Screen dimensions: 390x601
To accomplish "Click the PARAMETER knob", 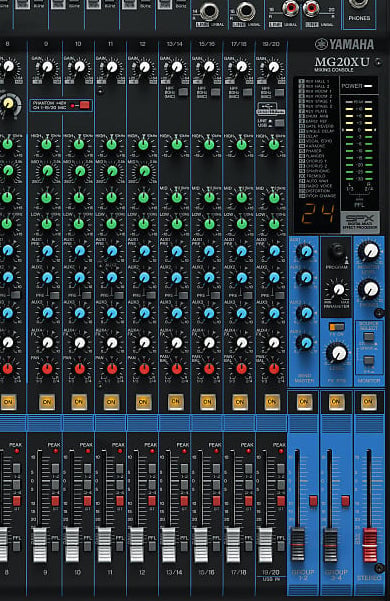I will point(339,289).
